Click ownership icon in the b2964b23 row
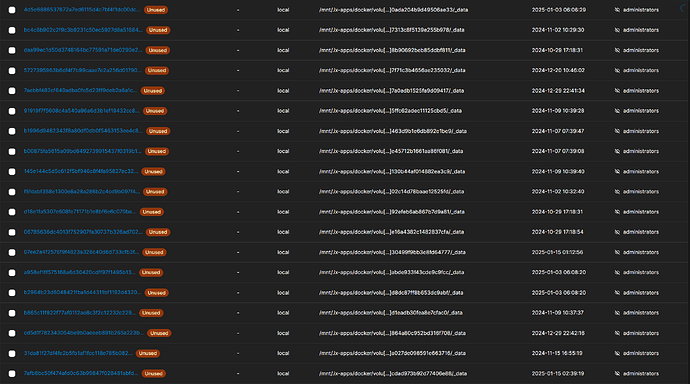Viewport: 690px width, 384px height. point(617,293)
